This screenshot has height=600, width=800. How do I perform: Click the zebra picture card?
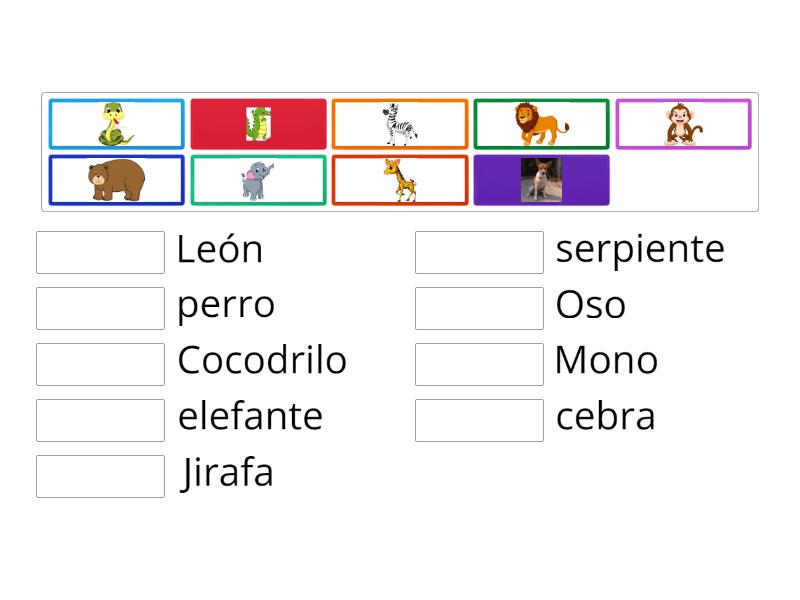coord(399,123)
